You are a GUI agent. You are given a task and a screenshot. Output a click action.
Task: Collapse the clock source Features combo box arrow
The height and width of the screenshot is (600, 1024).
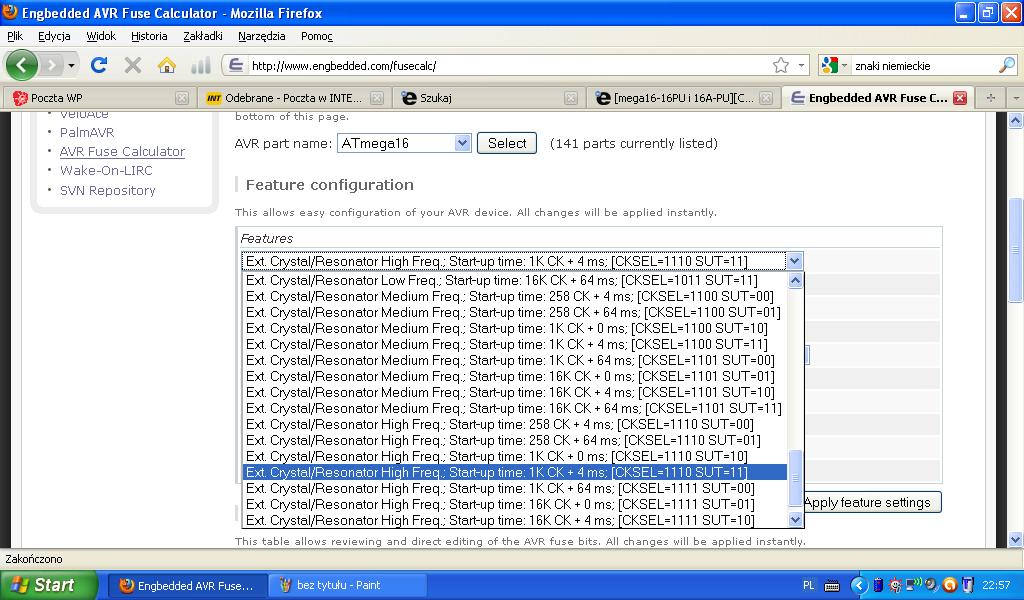[794, 261]
